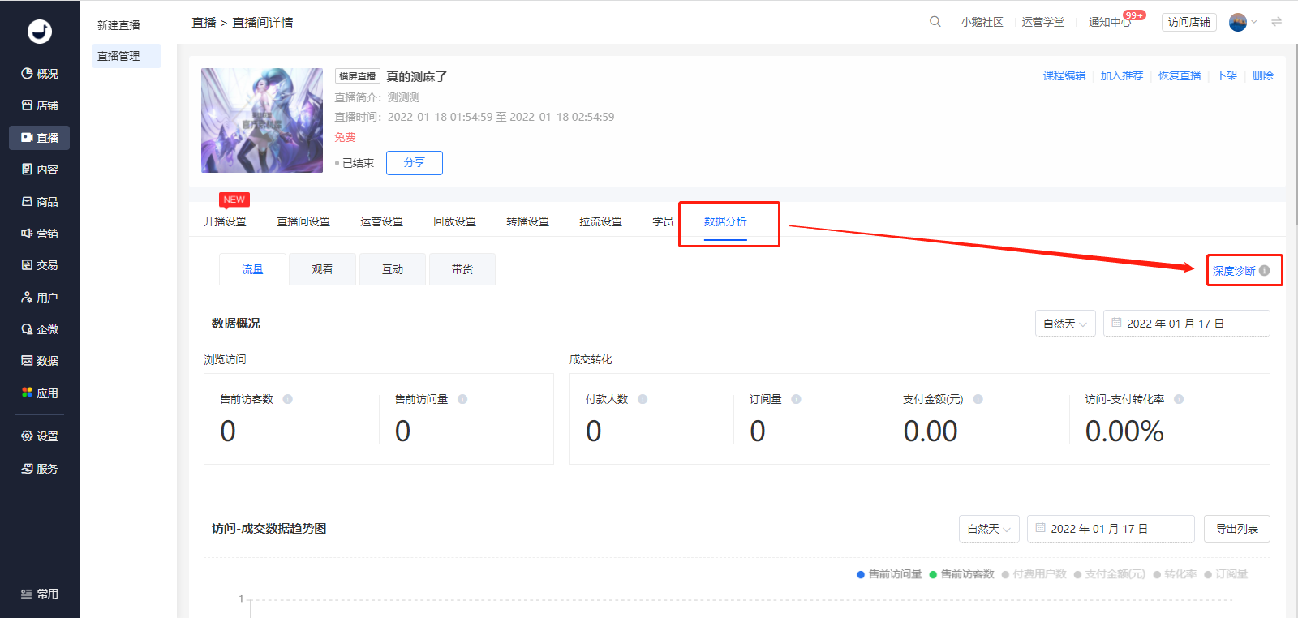Open the 小鹅社区 header link
This screenshot has height=619, width=1299.
tap(982, 22)
